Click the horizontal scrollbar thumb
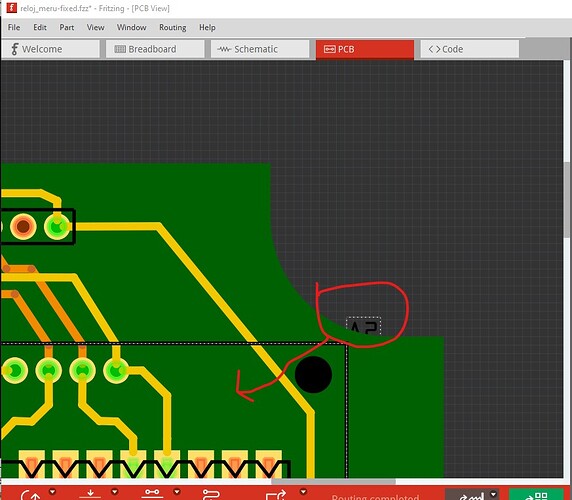The width and height of the screenshot is (572, 500). tap(333, 481)
